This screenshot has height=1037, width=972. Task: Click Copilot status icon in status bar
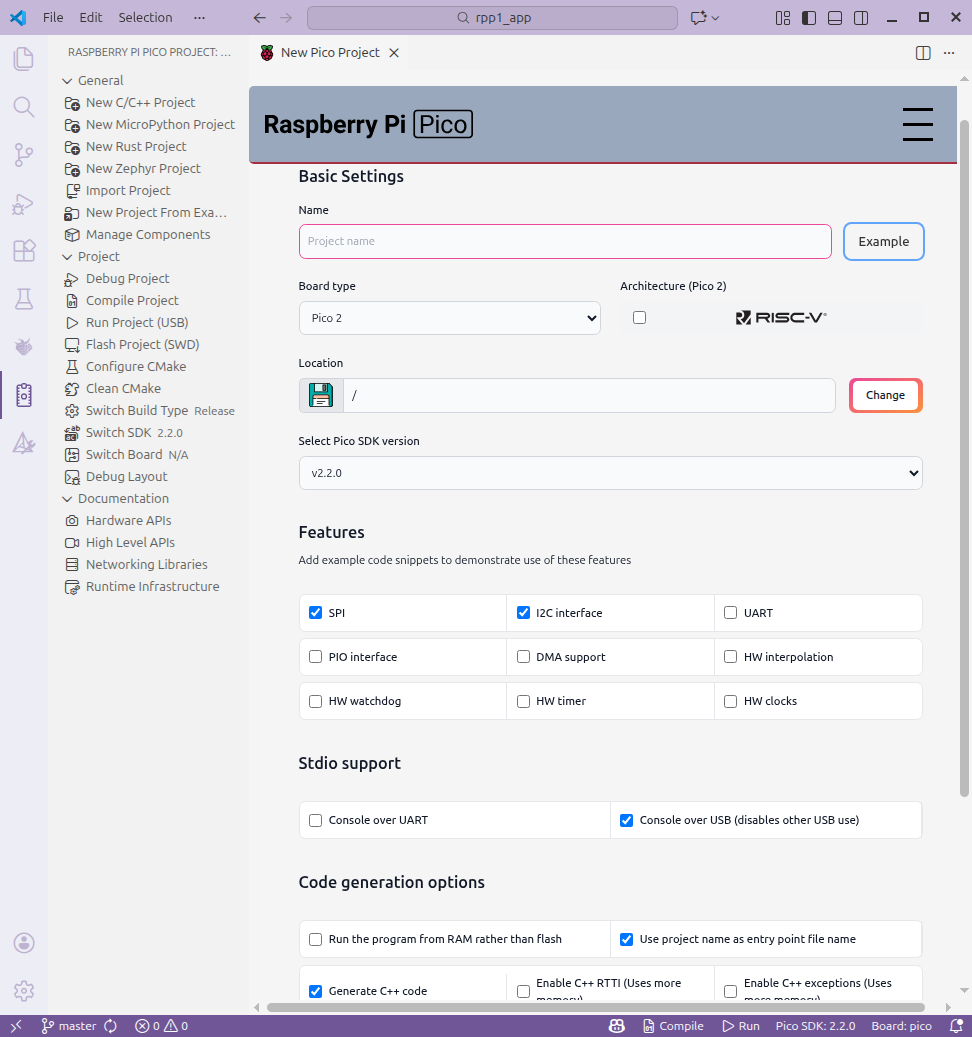pyautogui.click(x=616, y=1026)
